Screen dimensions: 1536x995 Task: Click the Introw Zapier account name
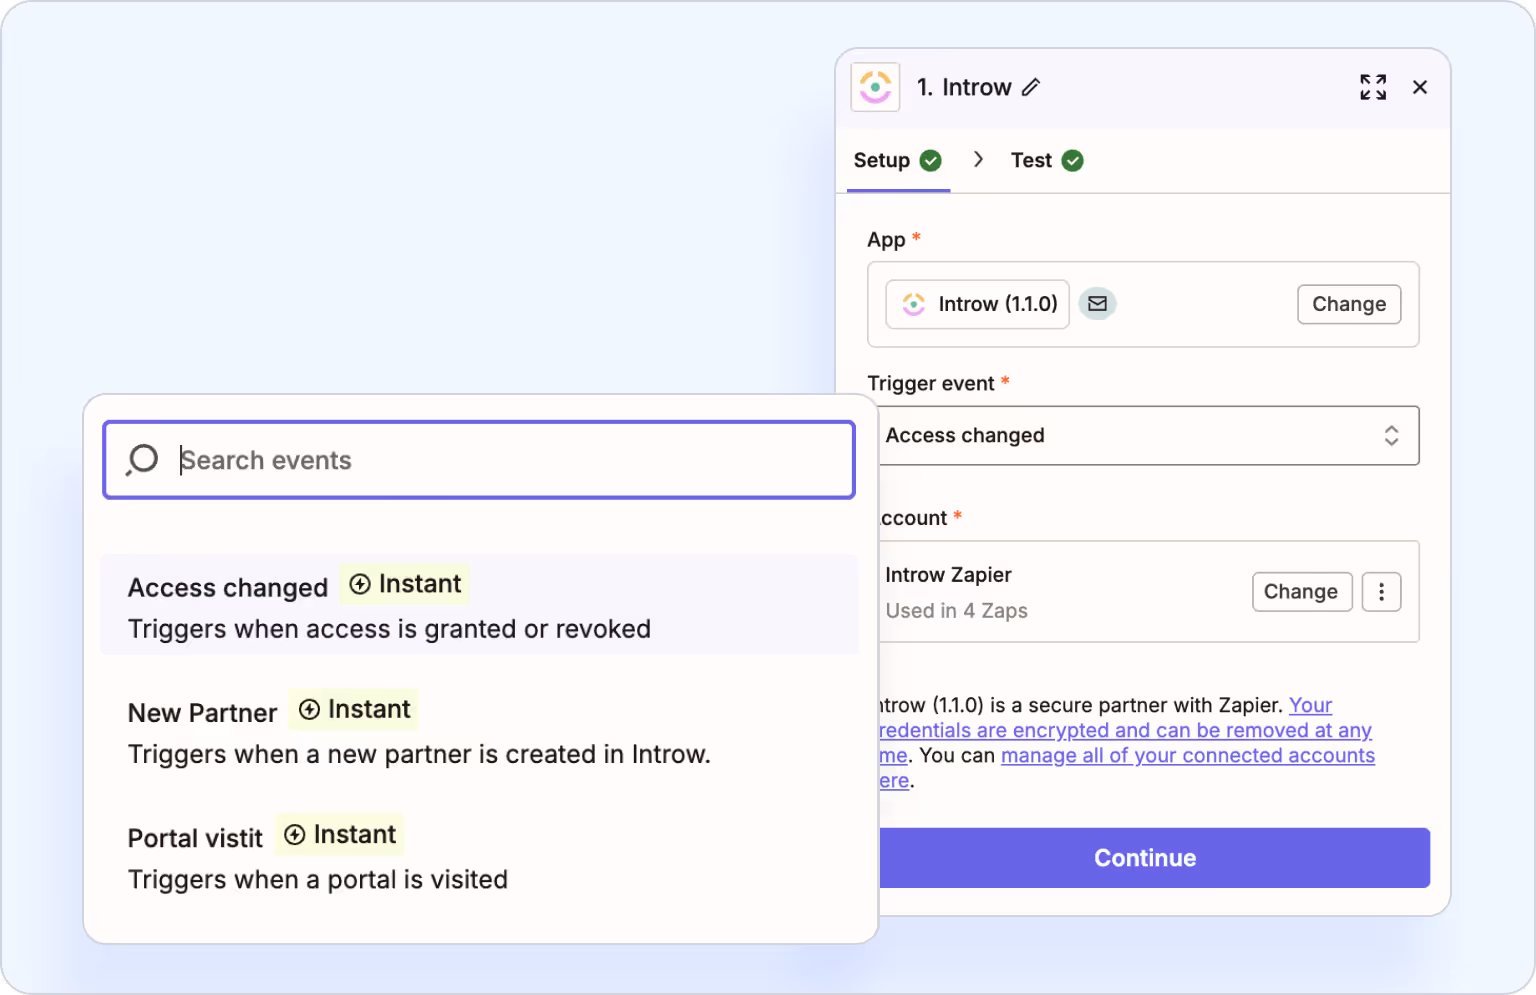[948, 575]
